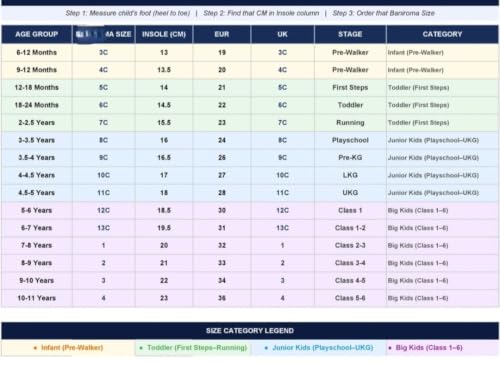The image size is (500, 365).
Task: Select insole value 15.5
Action: [164, 123]
